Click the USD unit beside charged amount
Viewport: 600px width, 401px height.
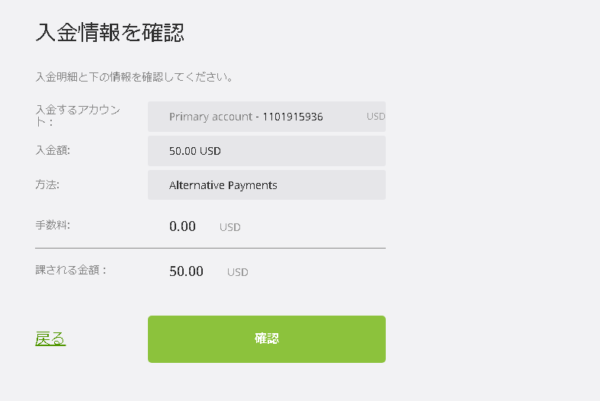click(237, 272)
